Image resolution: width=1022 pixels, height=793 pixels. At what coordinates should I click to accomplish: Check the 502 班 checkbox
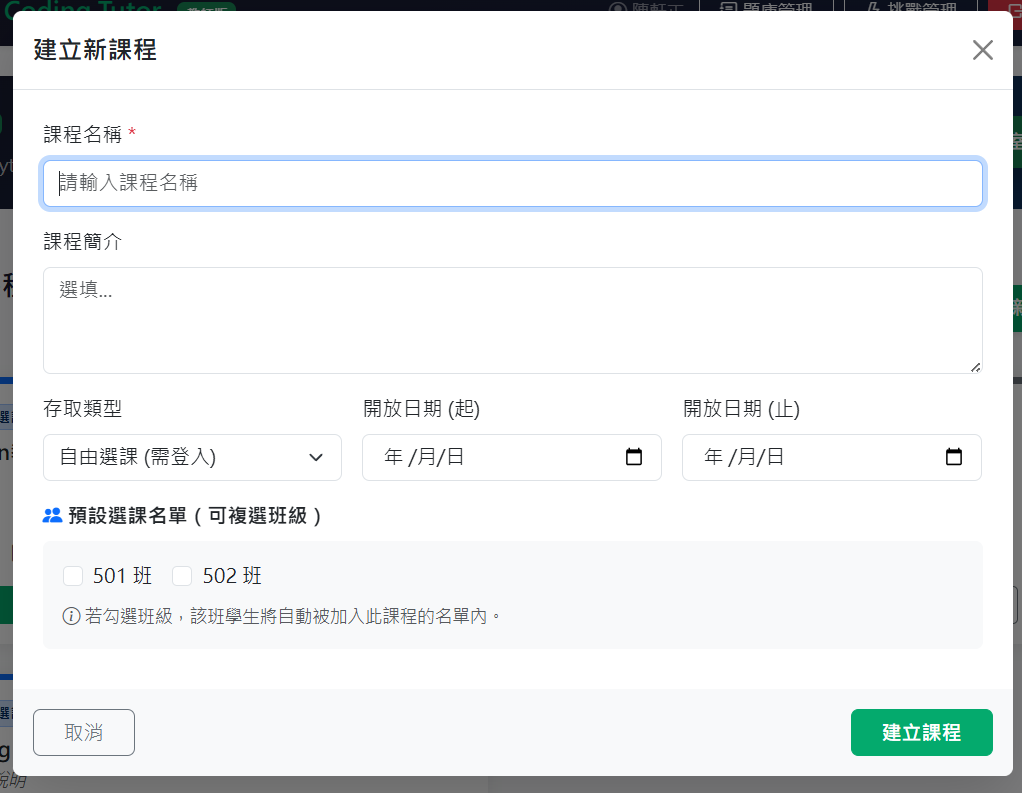(x=182, y=576)
